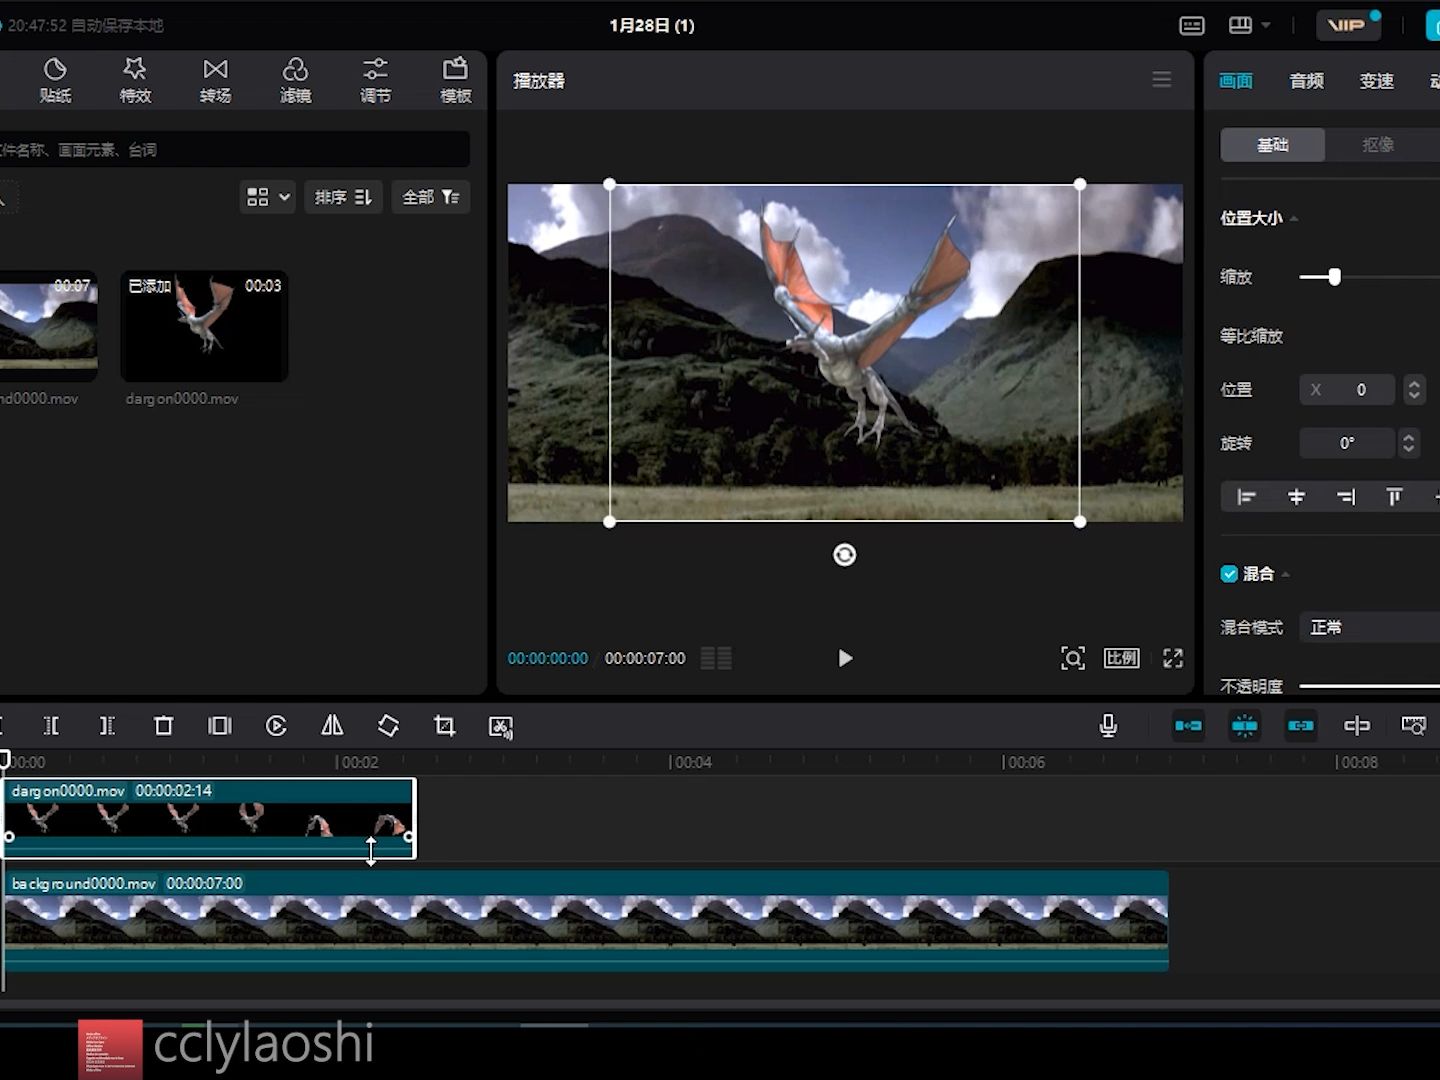
Task: Toggle main track magnet snapping
Action: (x=1188, y=726)
